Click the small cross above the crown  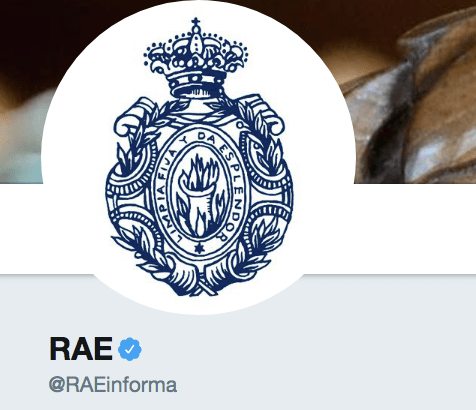pos(196,22)
